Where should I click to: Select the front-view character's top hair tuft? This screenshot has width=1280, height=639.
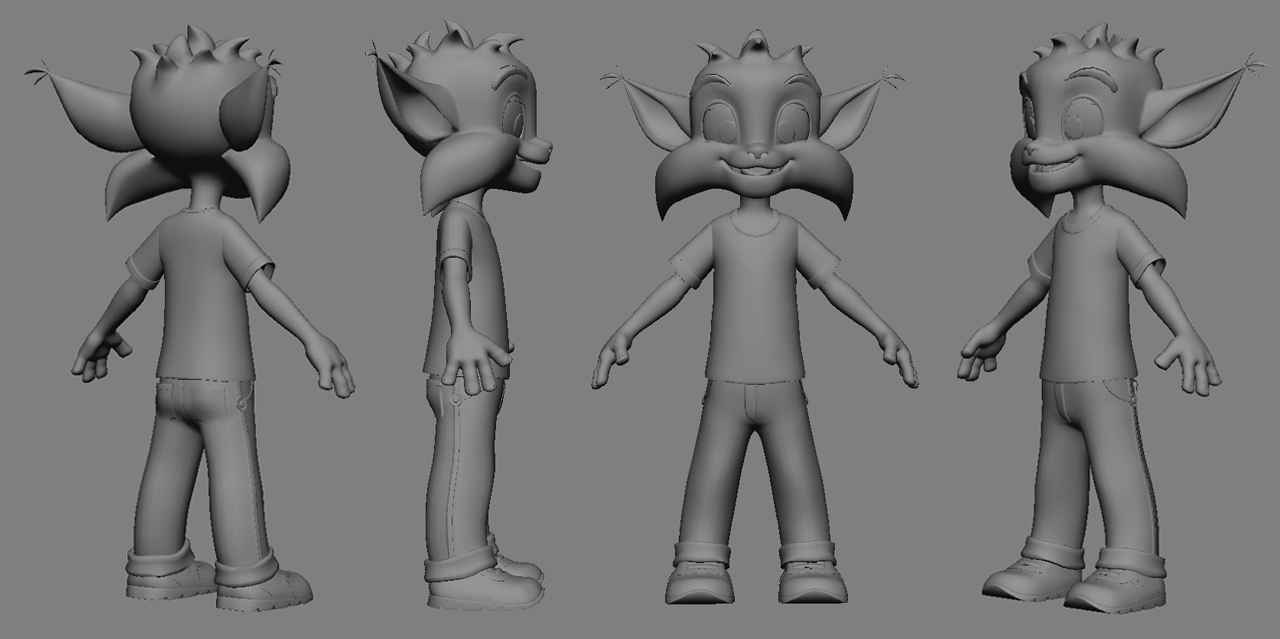(757, 45)
